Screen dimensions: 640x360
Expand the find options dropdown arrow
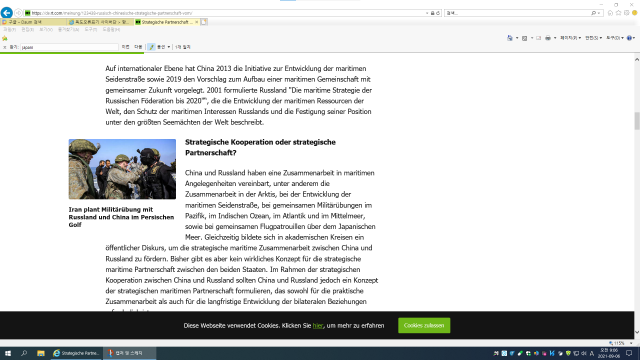pyautogui.click(x=169, y=47)
